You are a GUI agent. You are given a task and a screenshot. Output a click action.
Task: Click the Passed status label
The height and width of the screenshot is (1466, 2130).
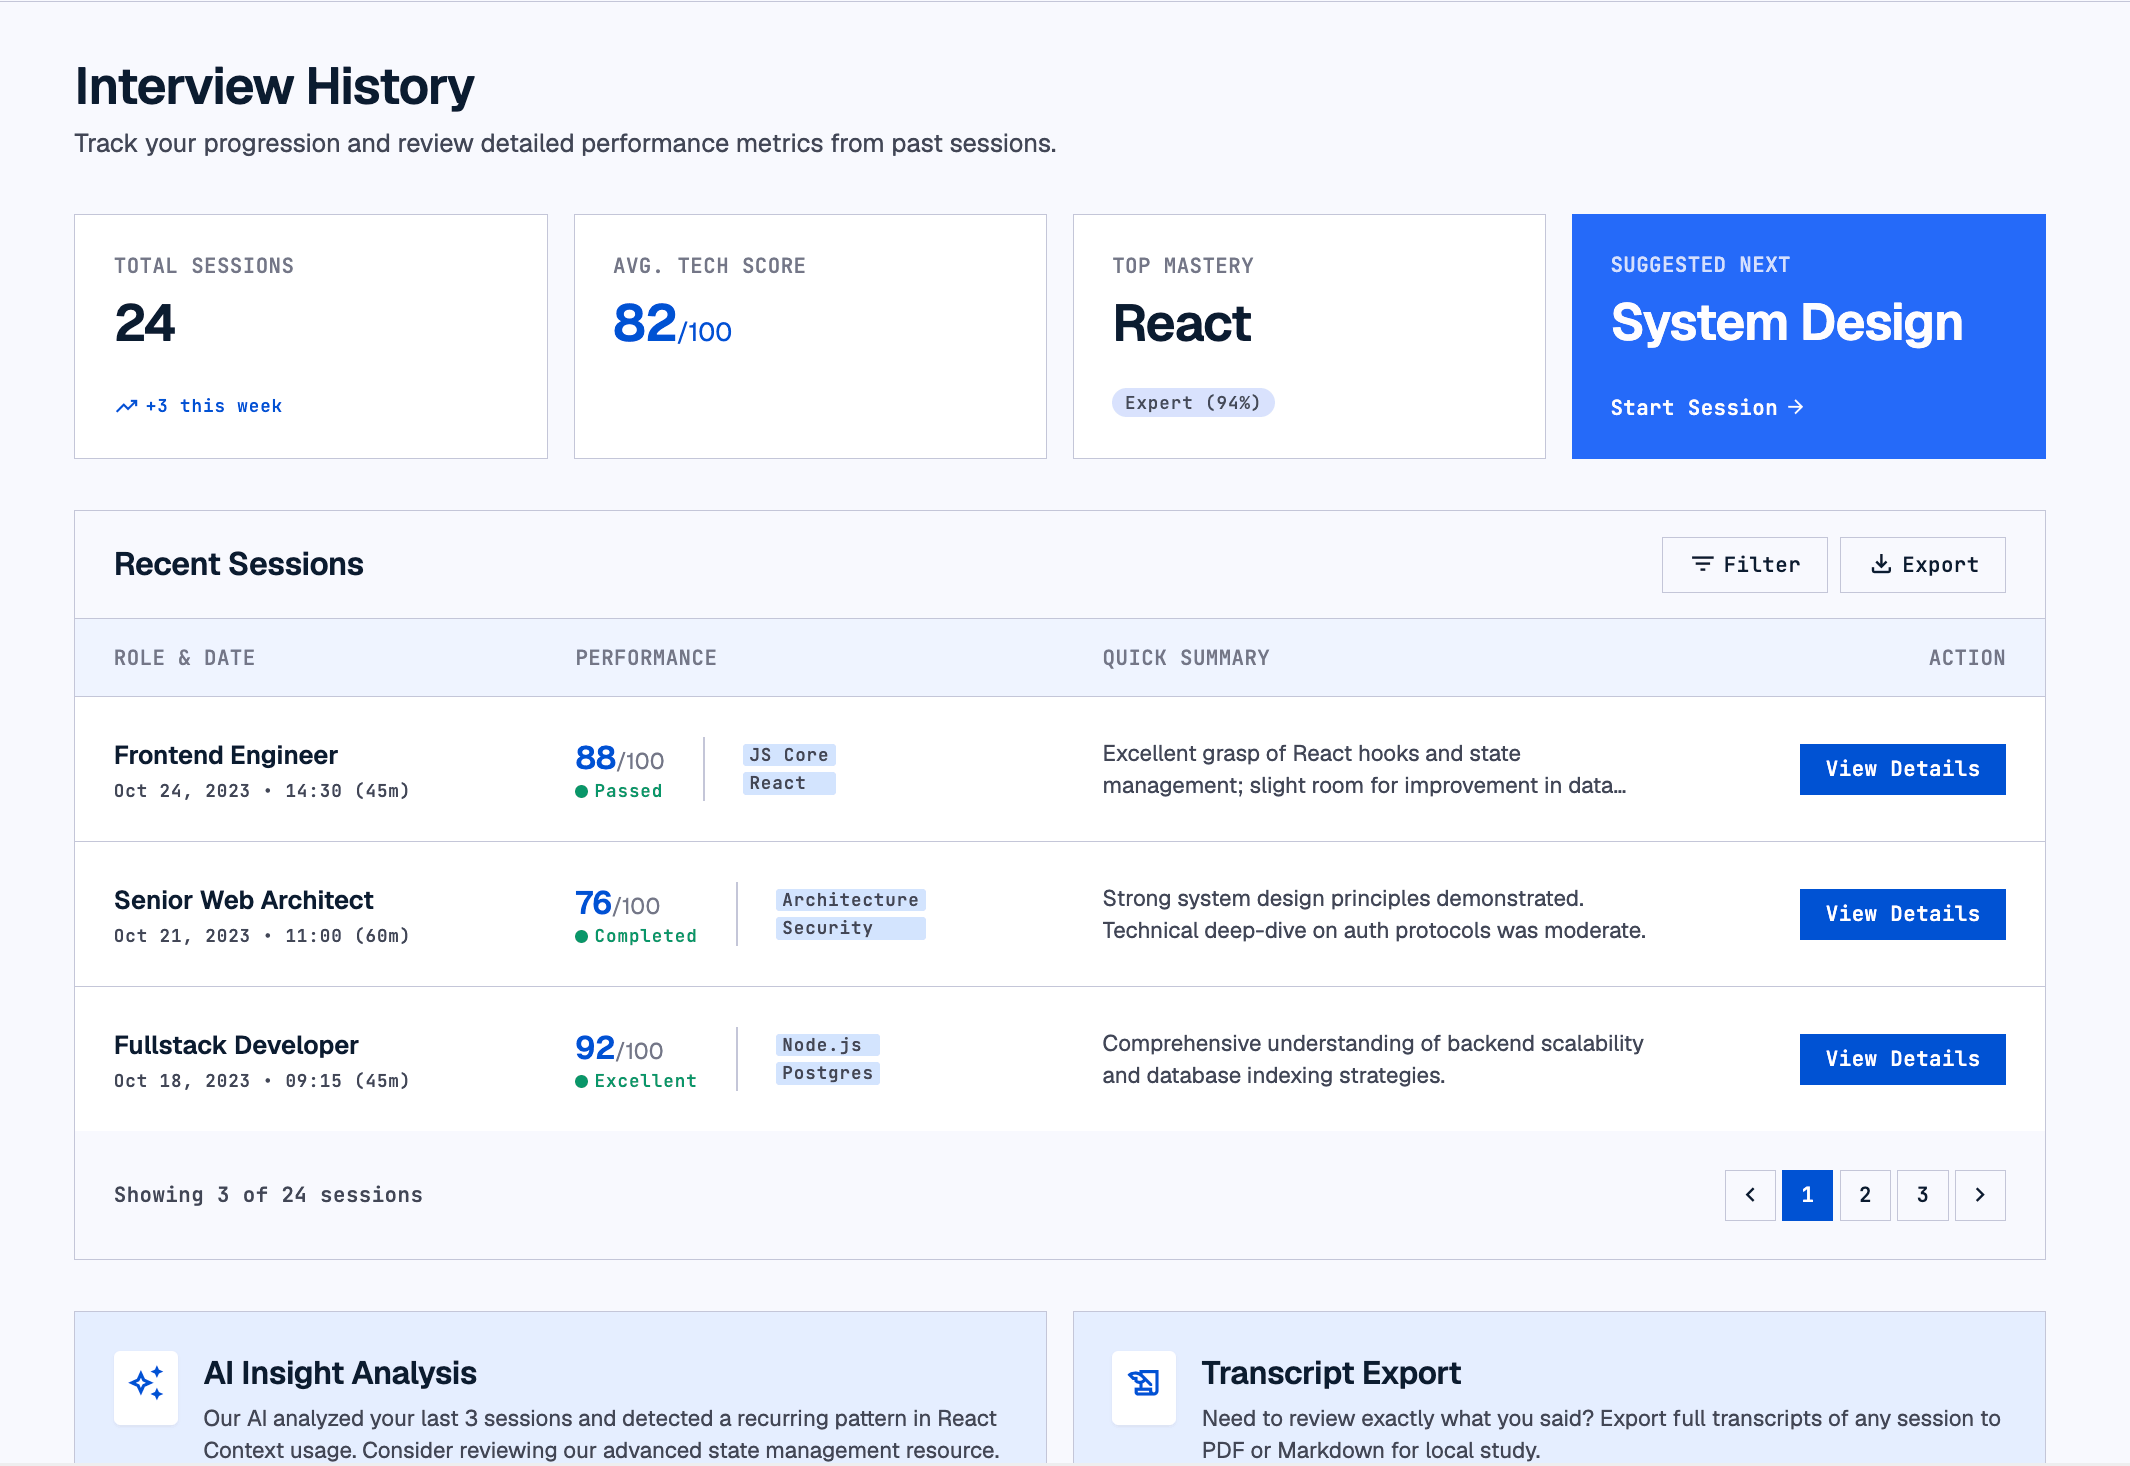click(628, 791)
